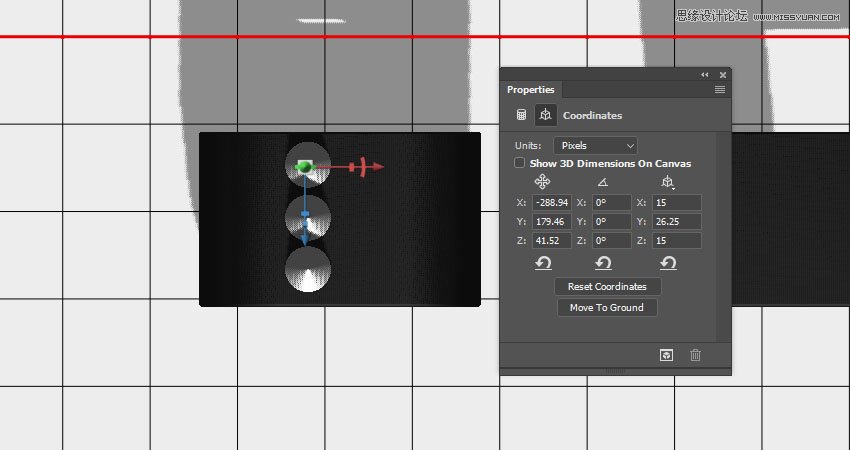Collapse the Properties panel with double arrows
Screen dimensions: 850x450
704,74
